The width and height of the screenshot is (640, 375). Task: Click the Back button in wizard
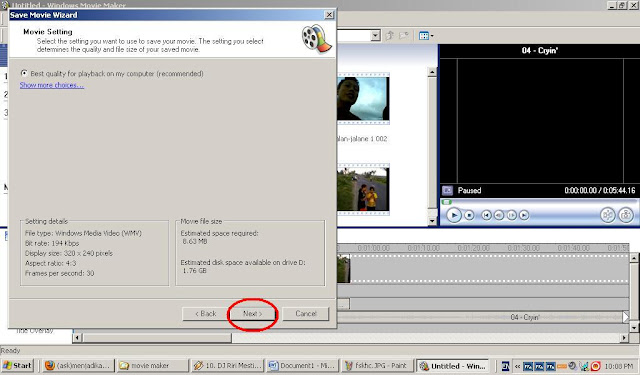(205, 313)
